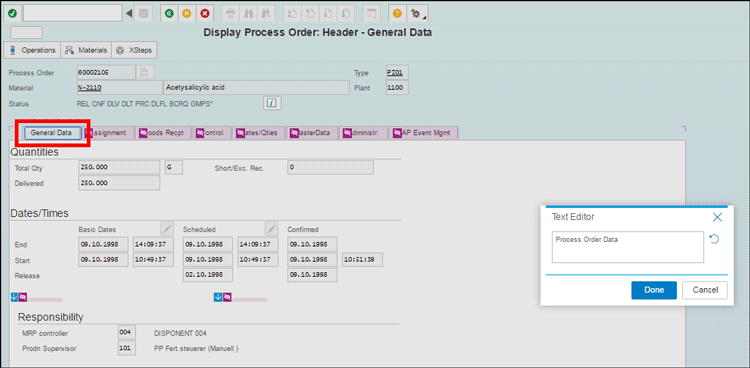Click the Process Order Data text field
Viewport: 750px width, 368px height.
coord(628,247)
